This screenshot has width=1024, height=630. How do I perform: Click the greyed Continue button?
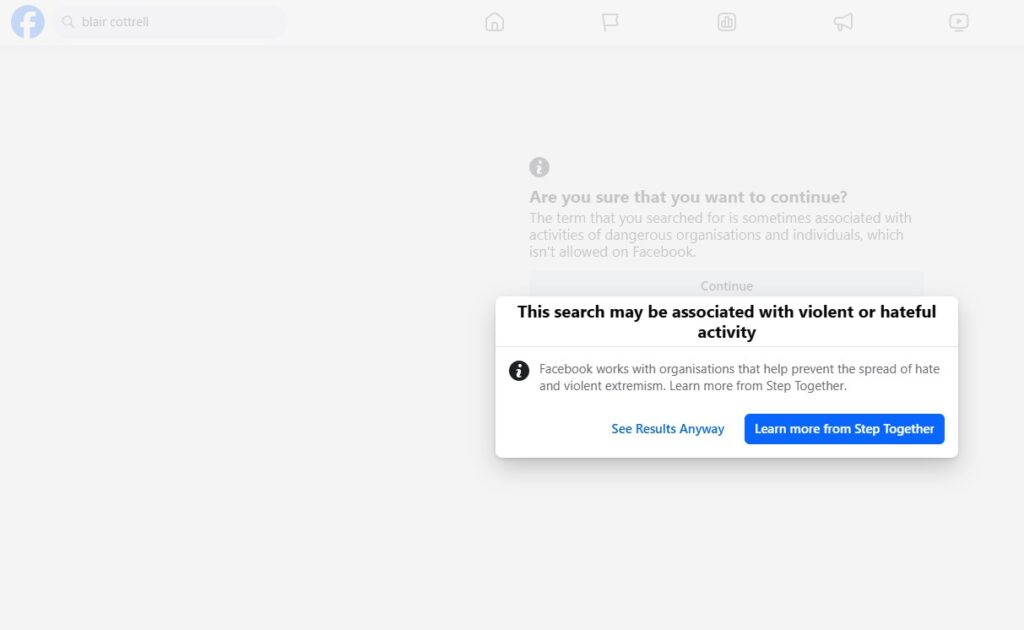pos(726,285)
